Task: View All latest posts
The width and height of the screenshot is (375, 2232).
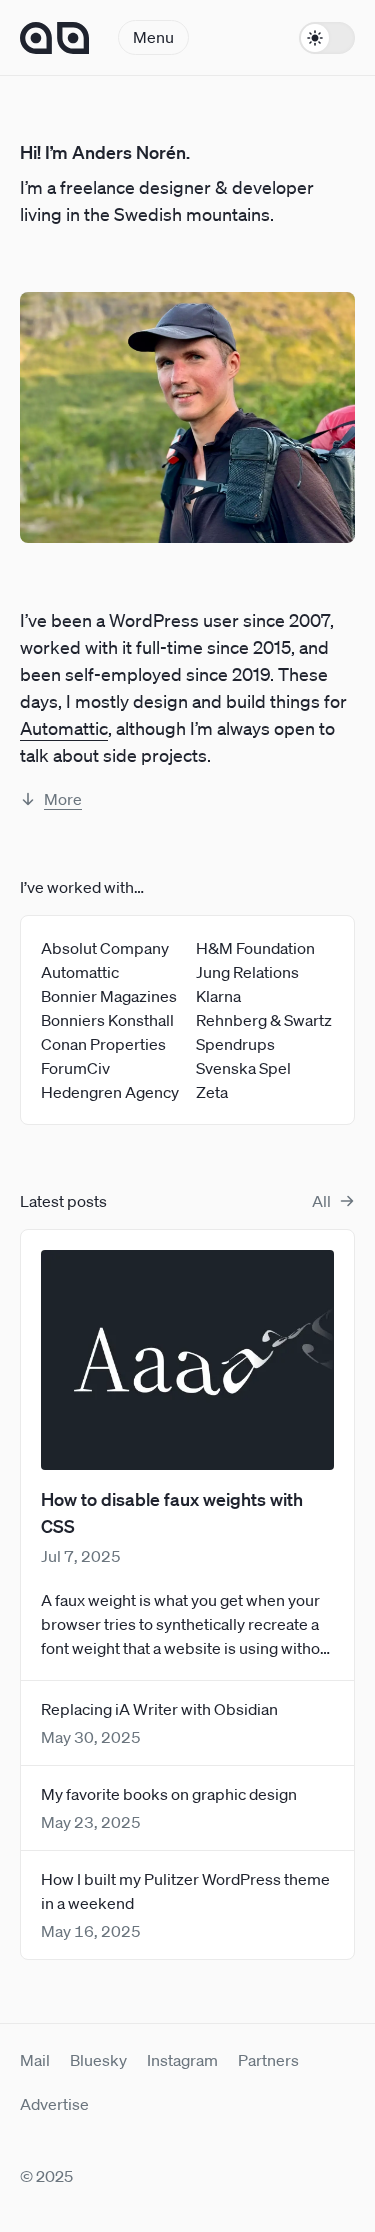Action: (x=321, y=1201)
